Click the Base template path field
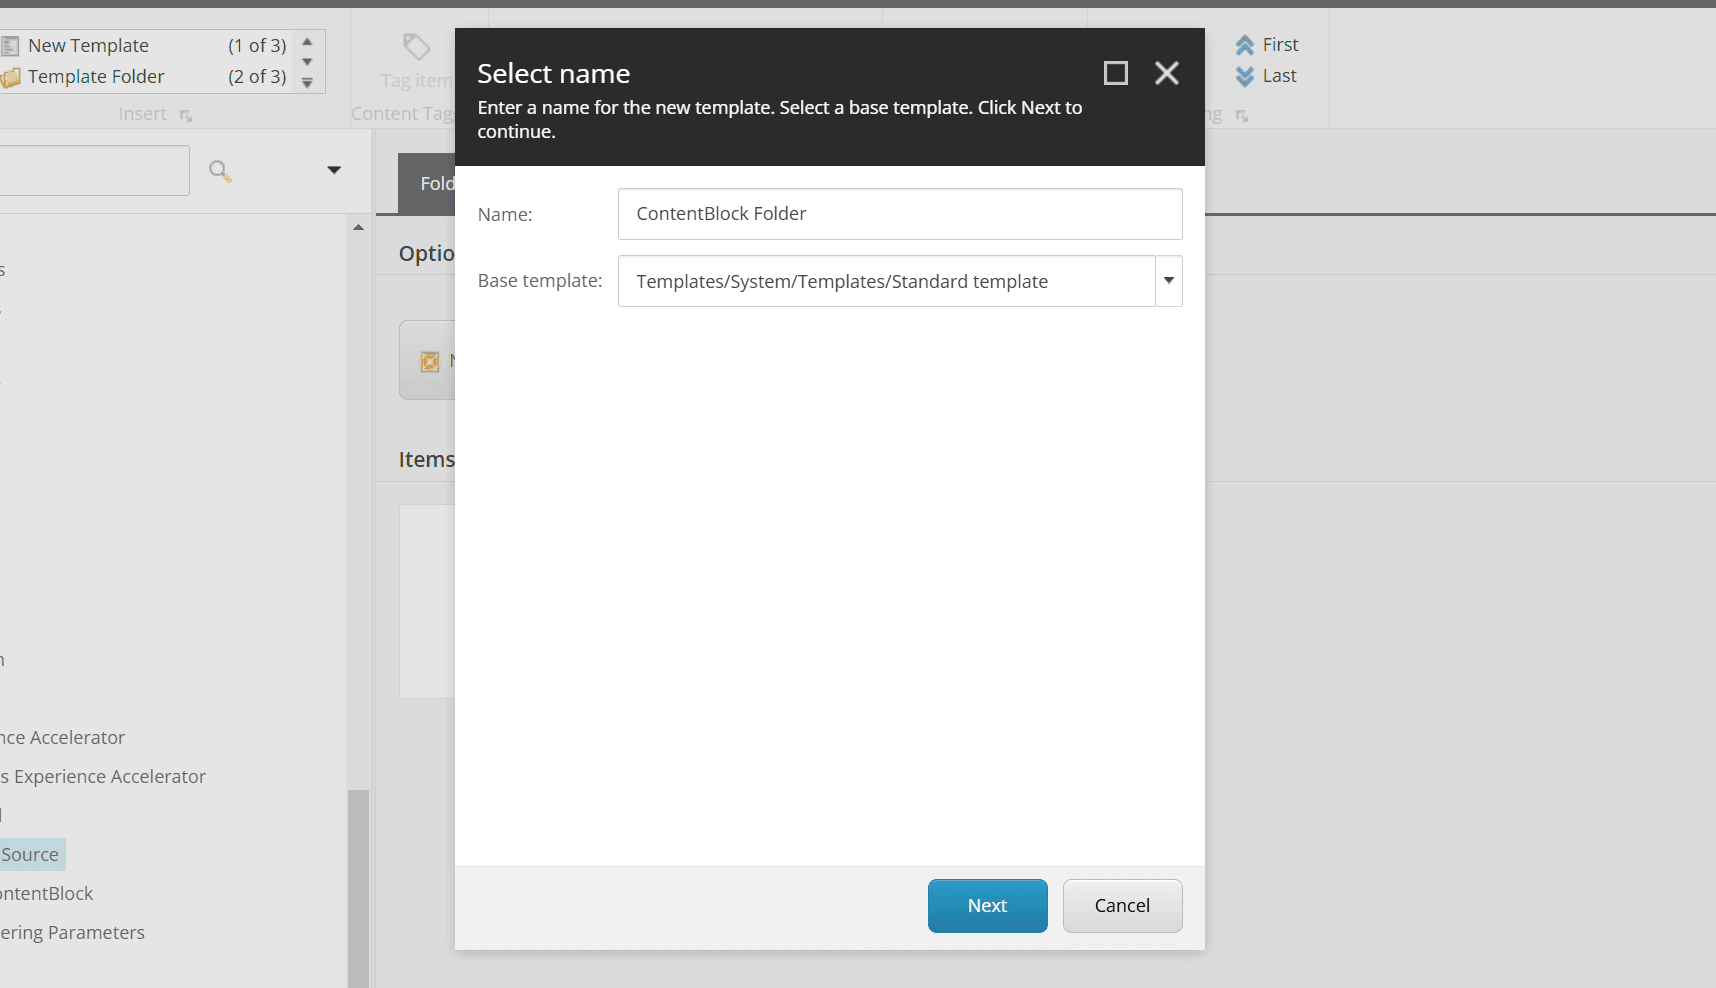This screenshot has width=1716, height=988. [x=886, y=282]
